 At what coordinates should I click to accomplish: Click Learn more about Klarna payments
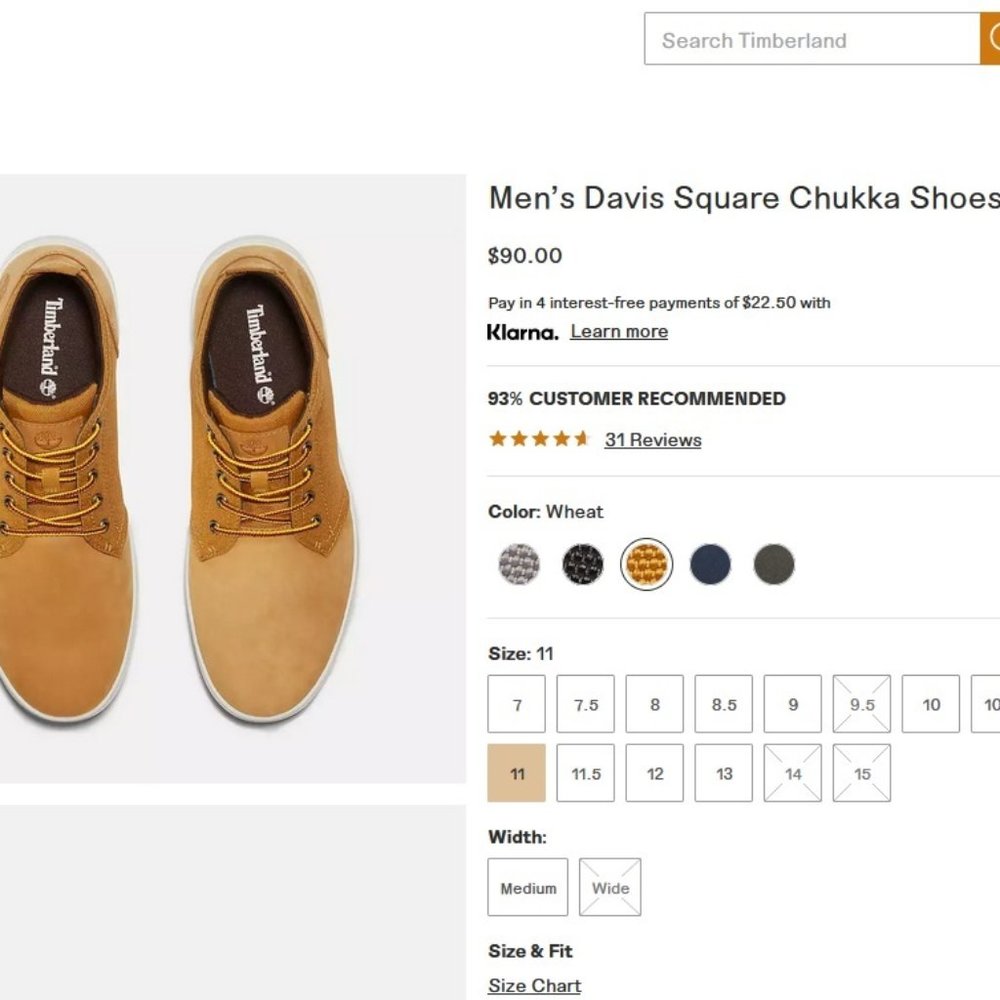[618, 331]
